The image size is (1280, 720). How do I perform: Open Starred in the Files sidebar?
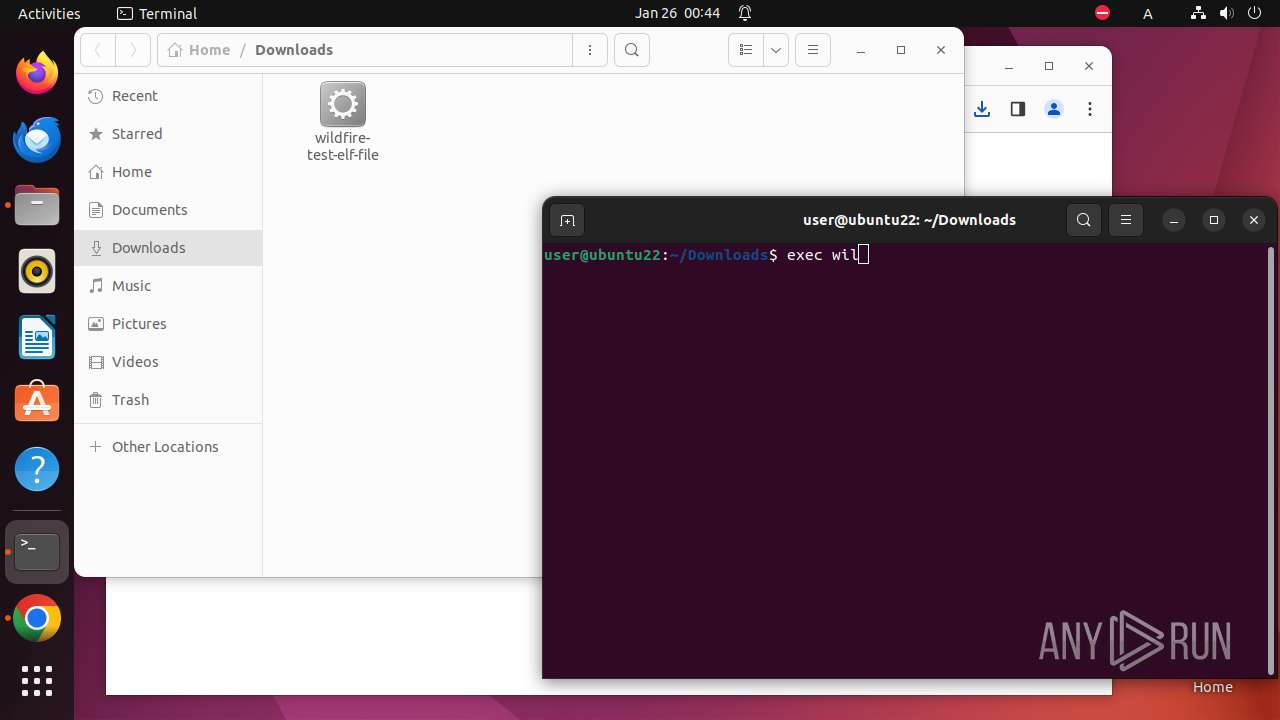point(168,134)
